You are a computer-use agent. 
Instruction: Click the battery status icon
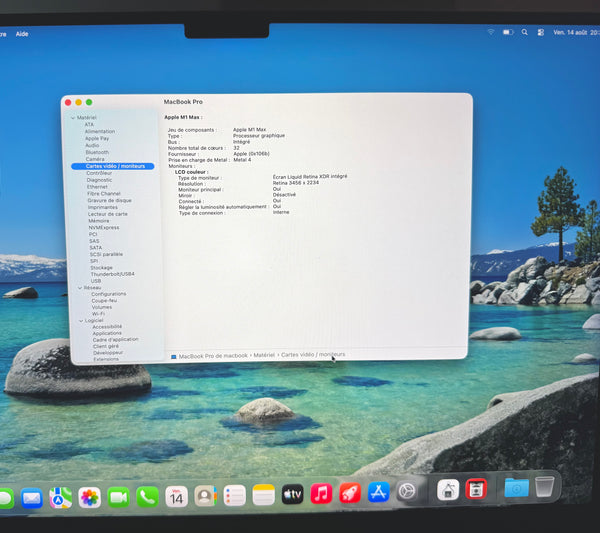click(x=508, y=32)
